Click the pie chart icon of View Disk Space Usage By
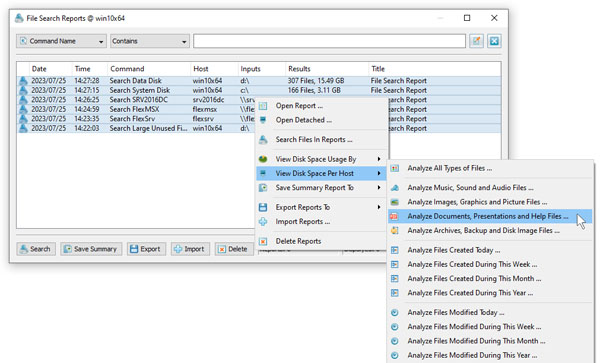 pyautogui.click(x=263, y=159)
